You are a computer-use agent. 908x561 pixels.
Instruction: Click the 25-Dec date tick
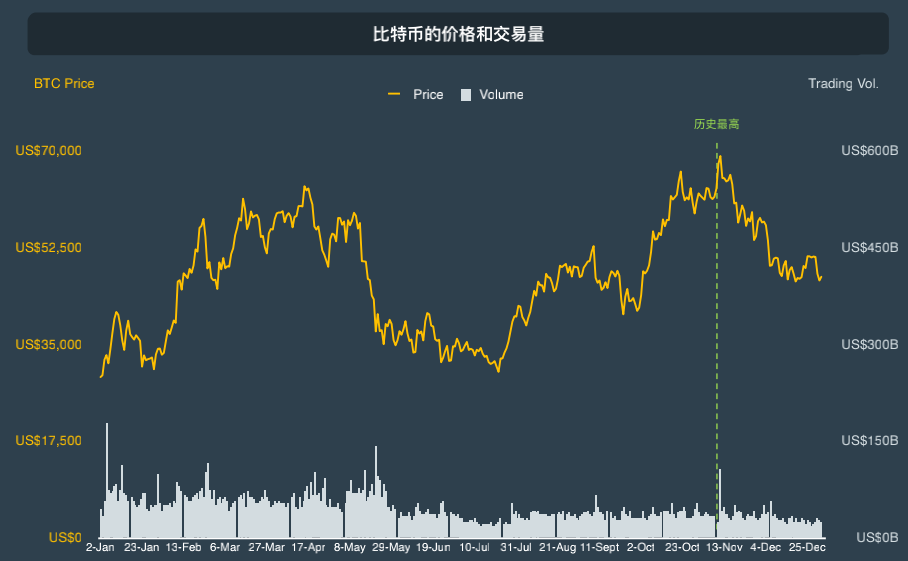pyautogui.click(x=807, y=547)
